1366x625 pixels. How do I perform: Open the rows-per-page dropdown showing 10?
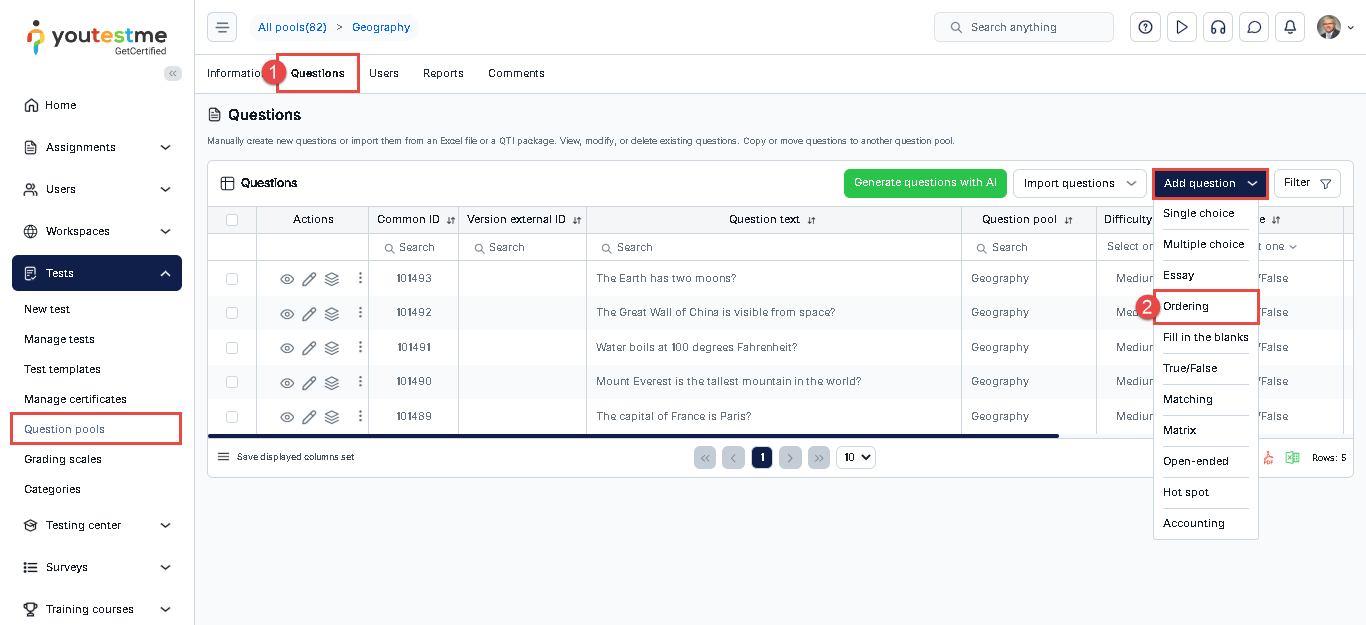(855, 457)
